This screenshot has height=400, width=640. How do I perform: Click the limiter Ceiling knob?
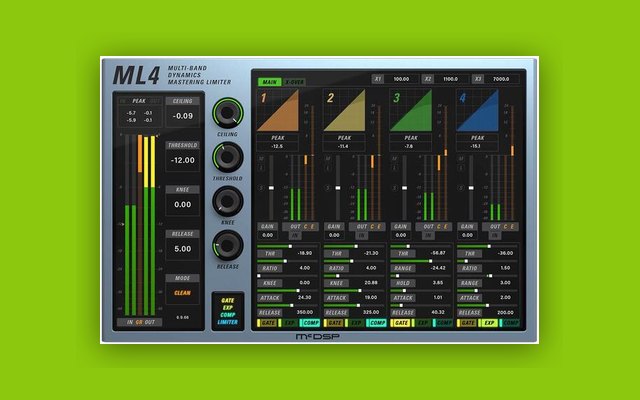coord(227,113)
